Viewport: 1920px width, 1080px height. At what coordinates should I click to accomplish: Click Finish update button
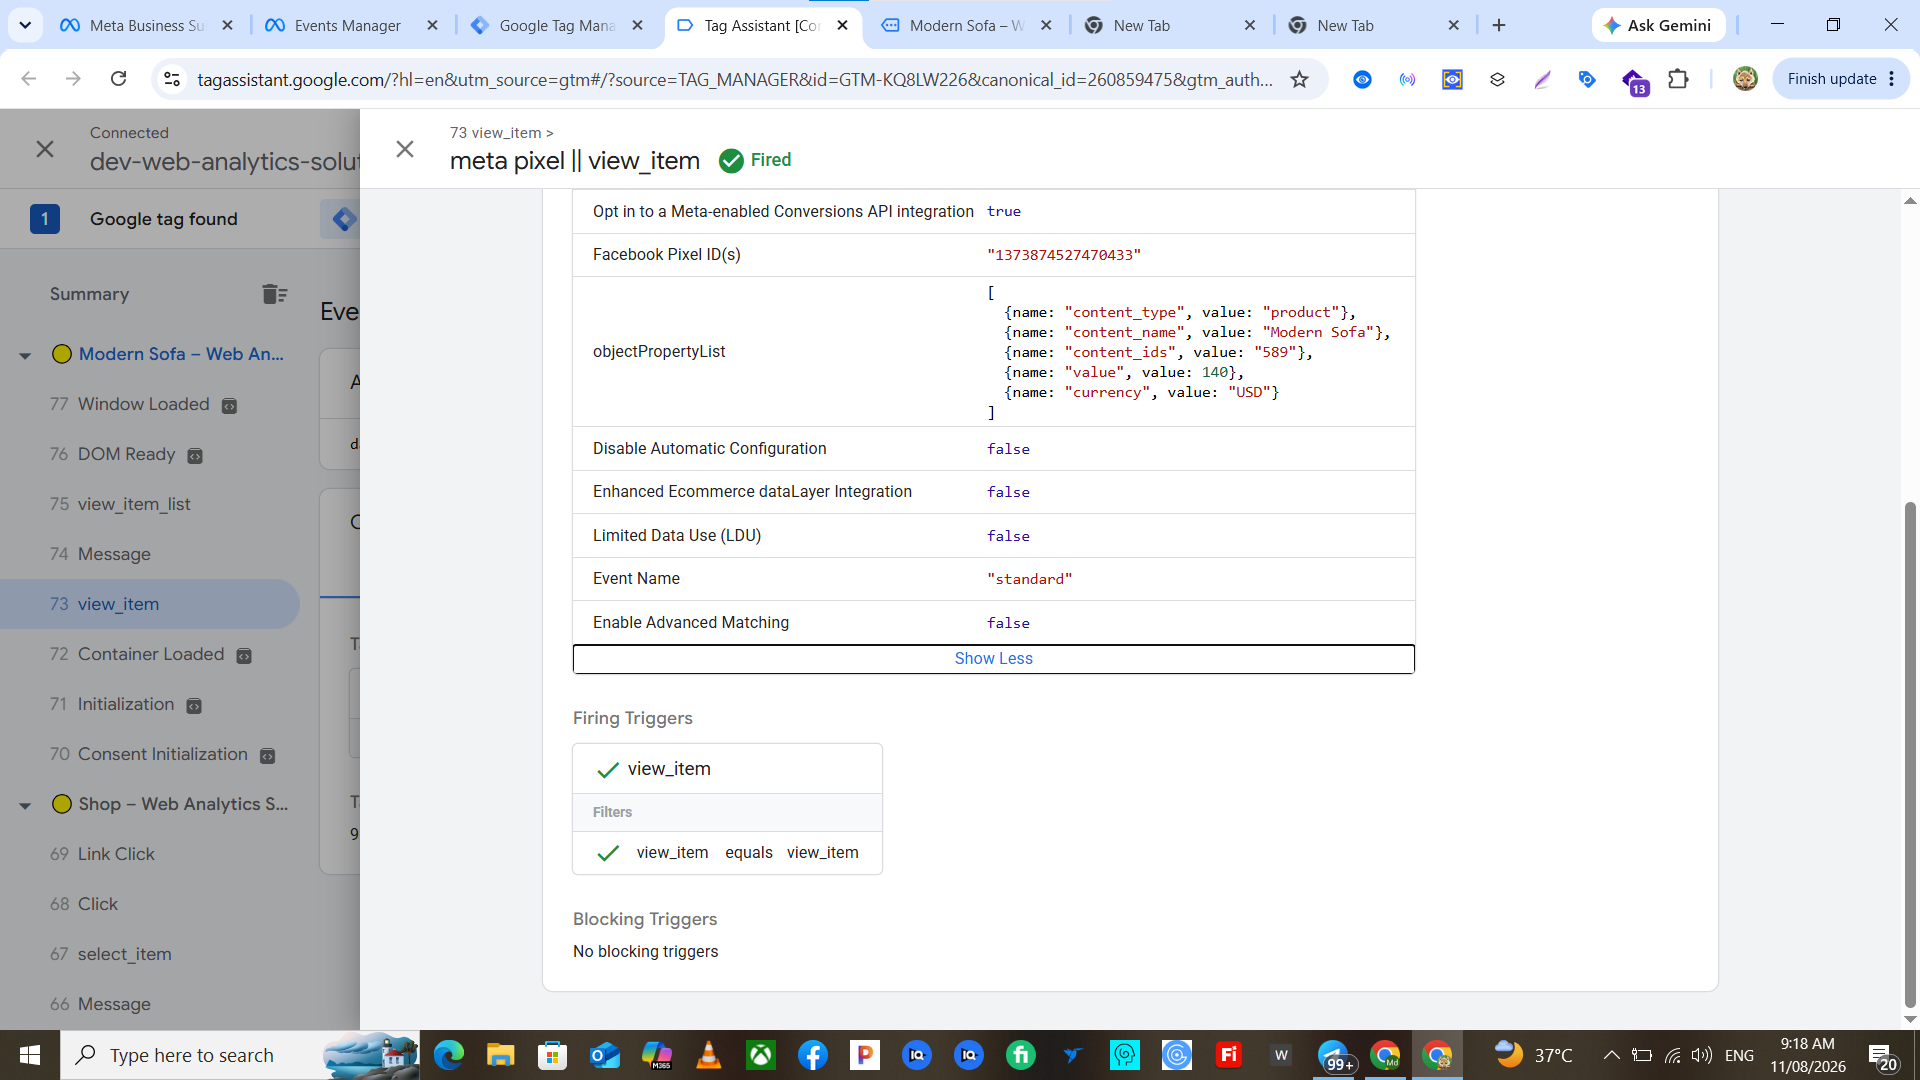1840,79
